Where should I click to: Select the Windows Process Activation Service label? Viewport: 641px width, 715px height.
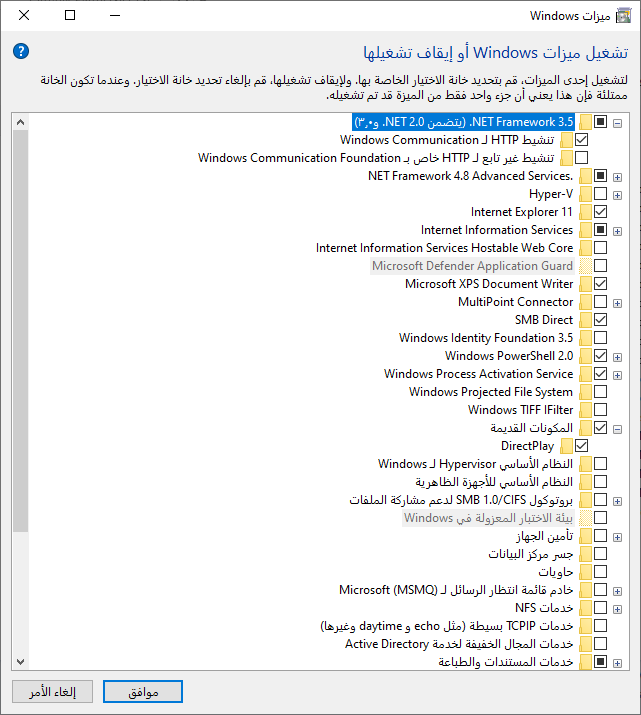point(478,374)
